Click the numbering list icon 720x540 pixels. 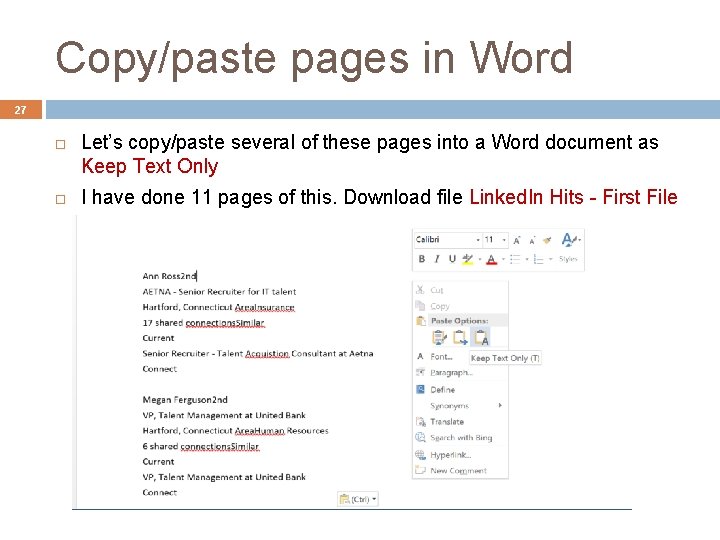(x=539, y=259)
